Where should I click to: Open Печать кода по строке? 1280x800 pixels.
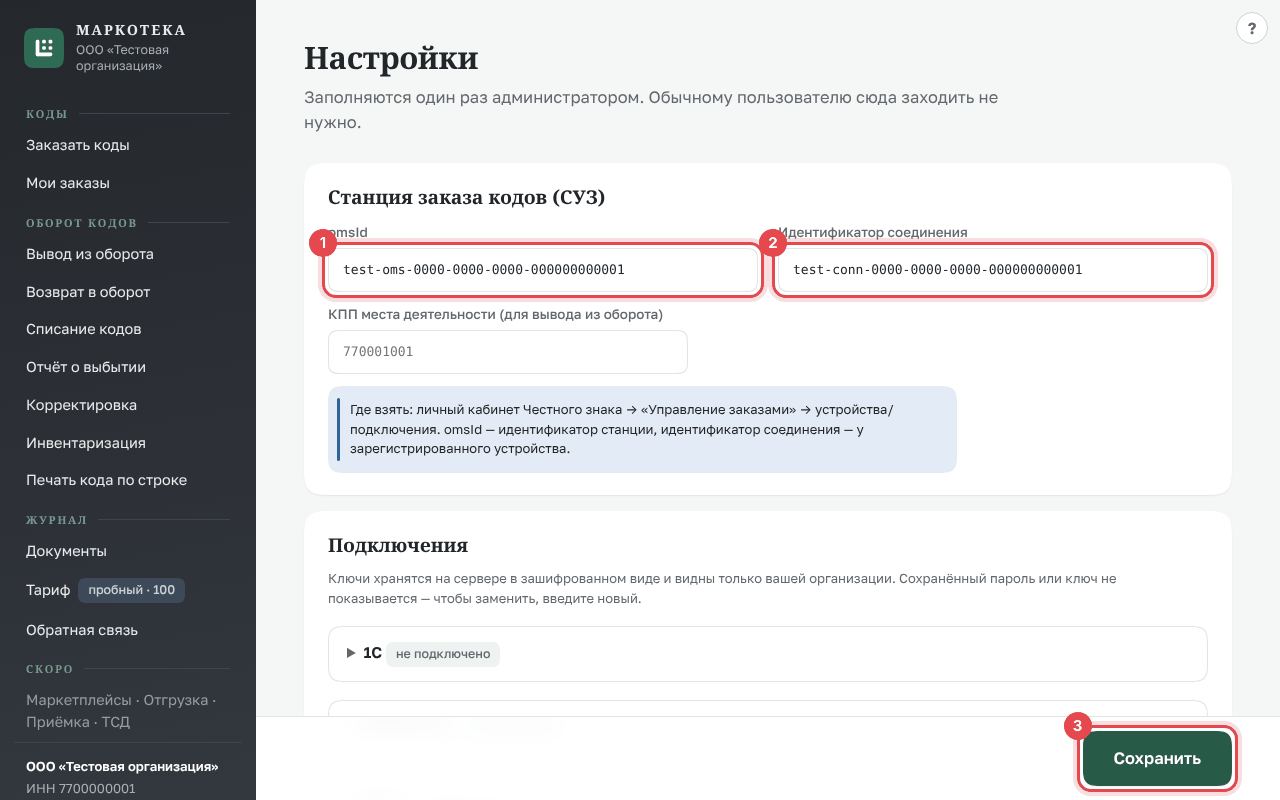[107, 480]
